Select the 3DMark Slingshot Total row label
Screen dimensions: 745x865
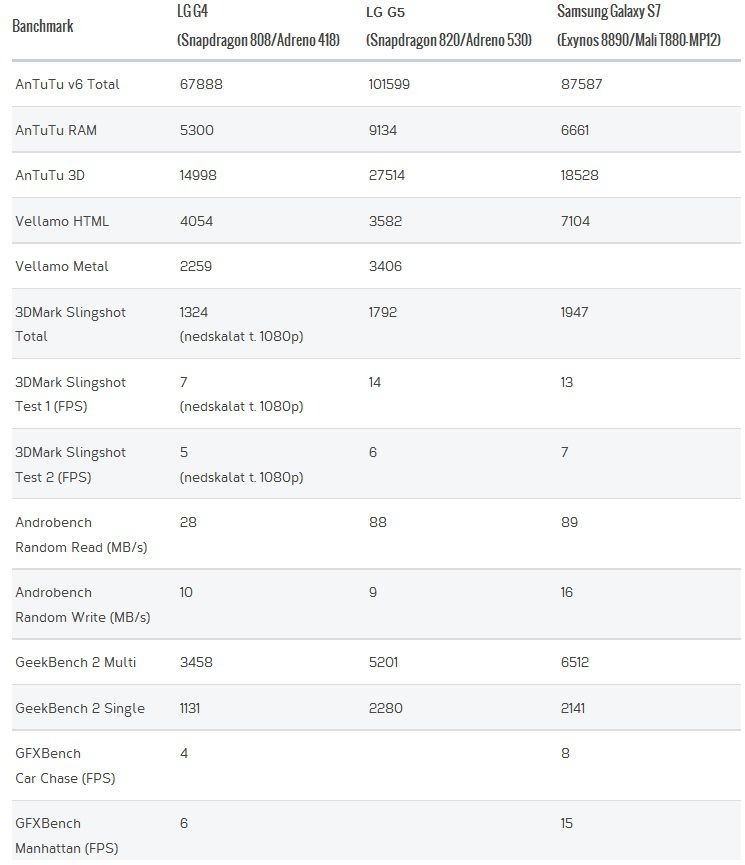tap(70, 324)
